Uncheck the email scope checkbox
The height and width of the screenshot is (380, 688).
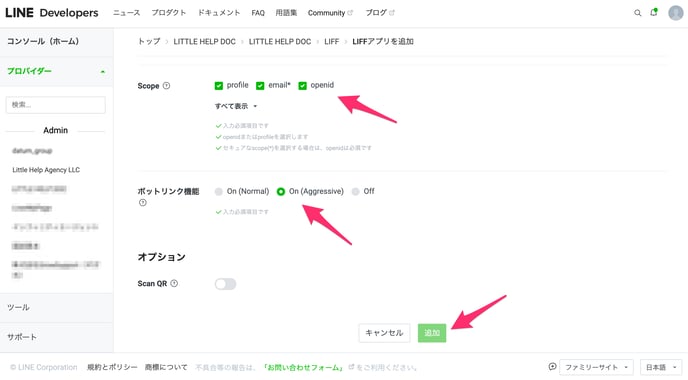260,86
